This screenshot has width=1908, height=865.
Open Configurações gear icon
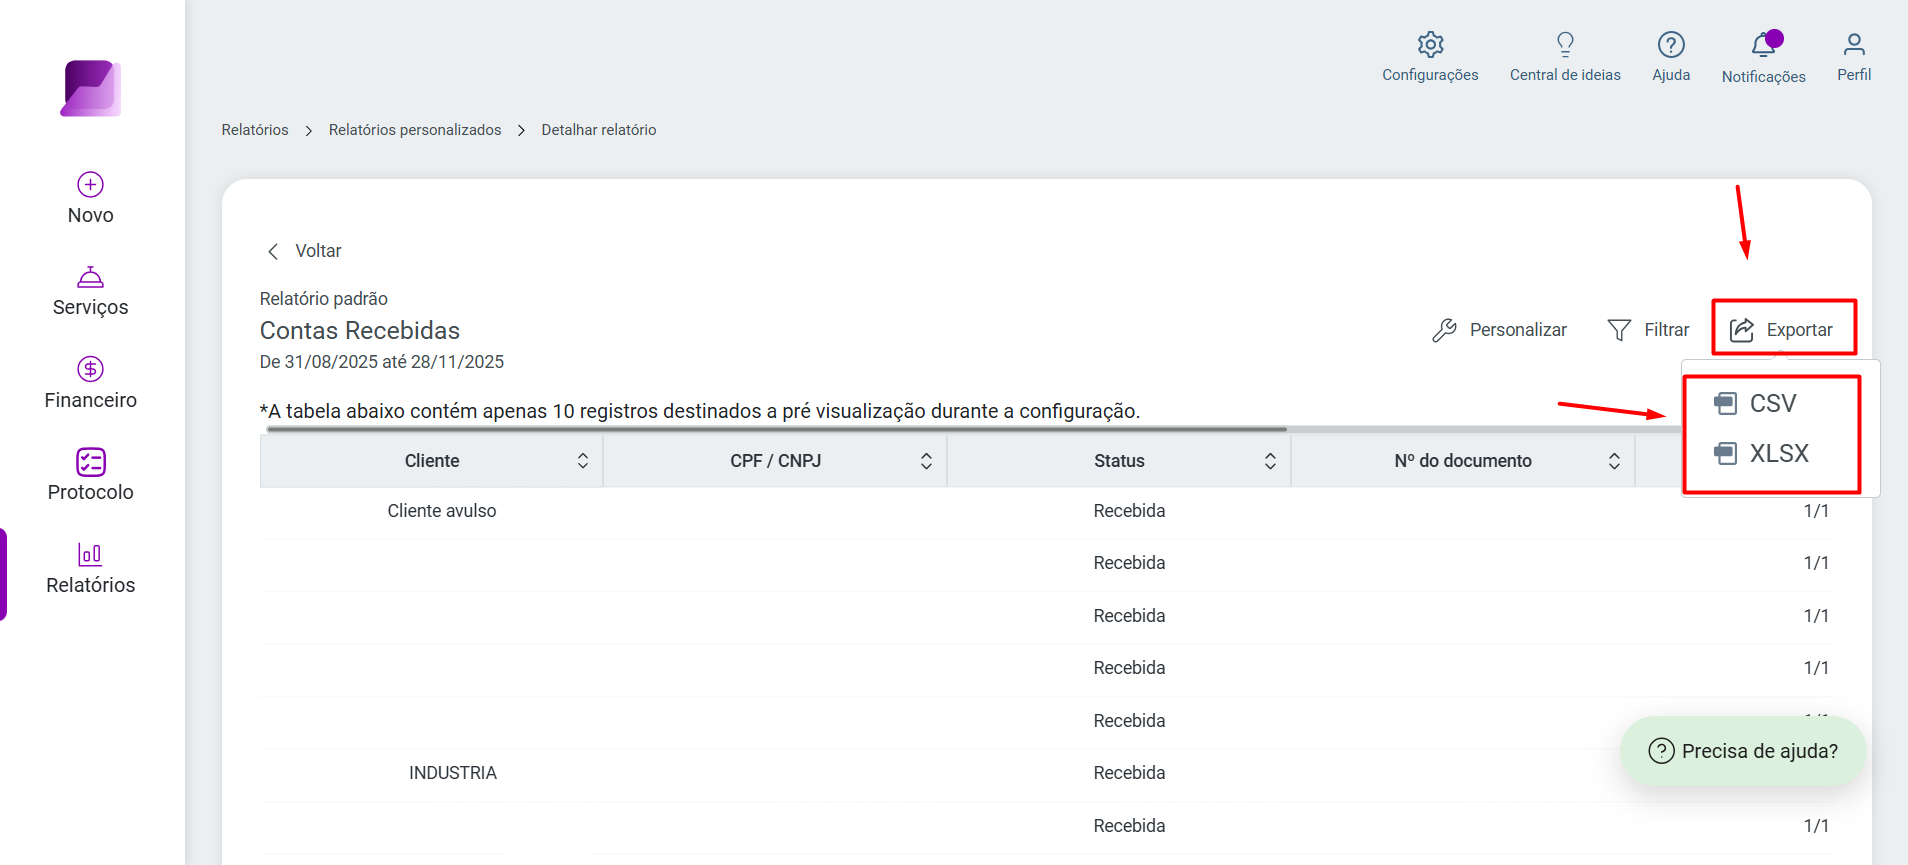tap(1430, 44)
